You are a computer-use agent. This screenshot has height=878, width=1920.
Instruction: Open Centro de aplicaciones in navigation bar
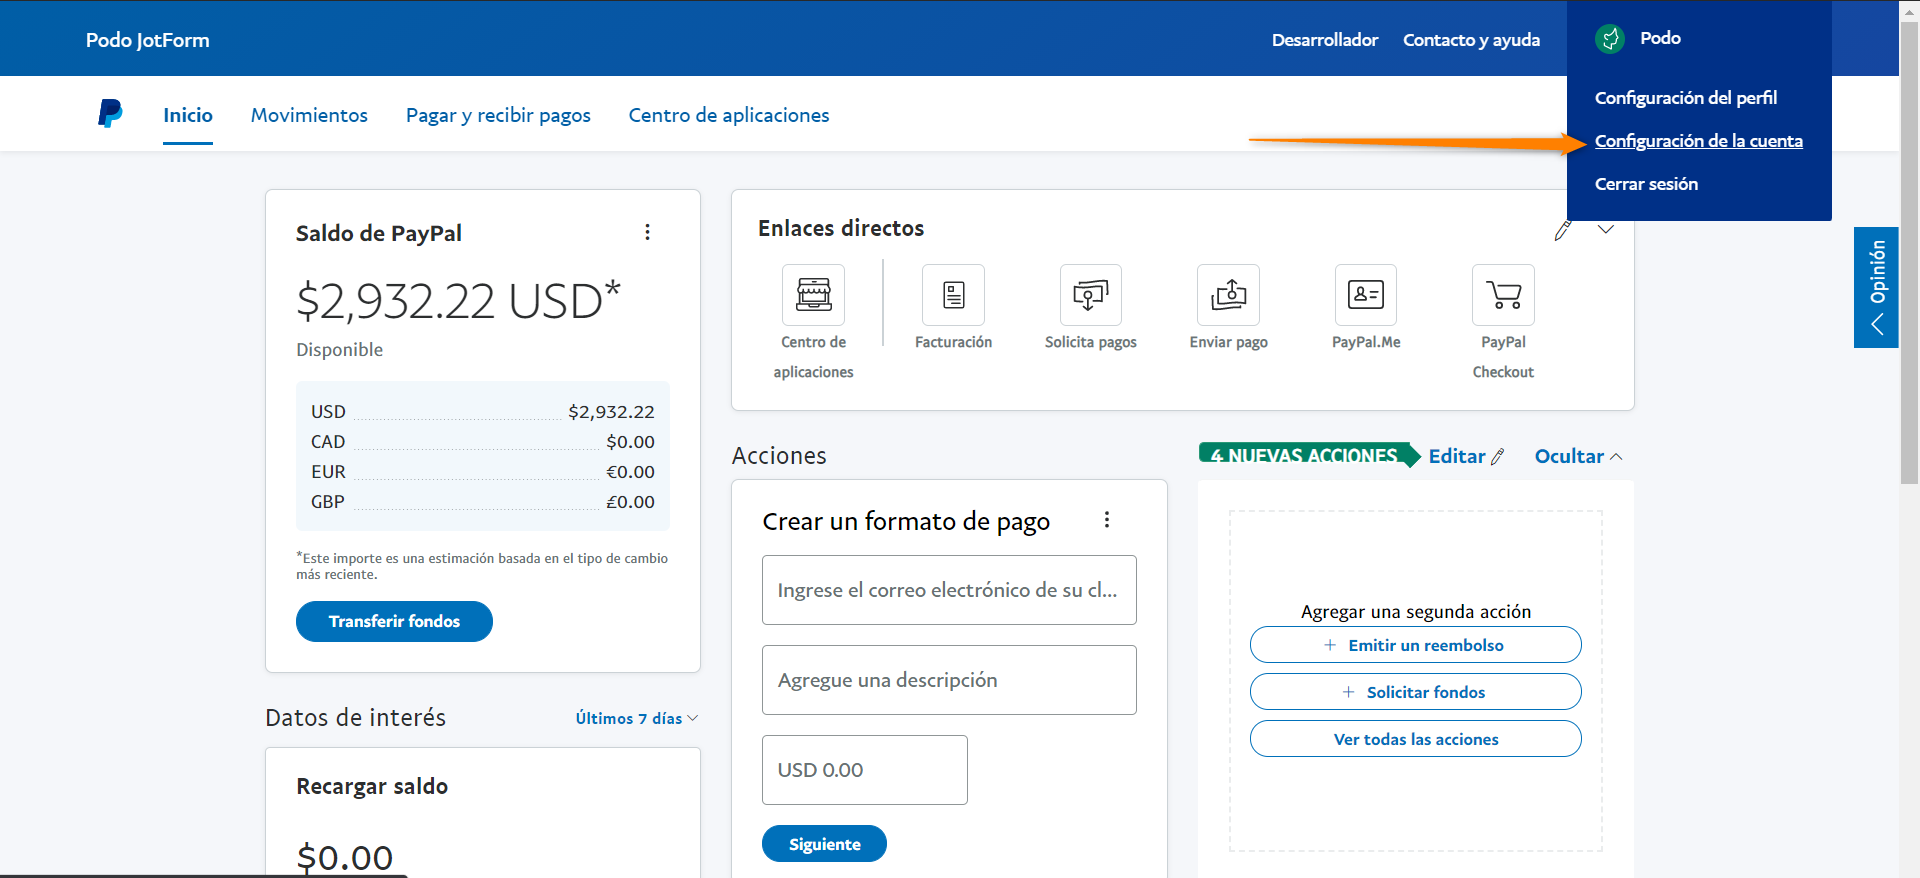pos(729,115)
